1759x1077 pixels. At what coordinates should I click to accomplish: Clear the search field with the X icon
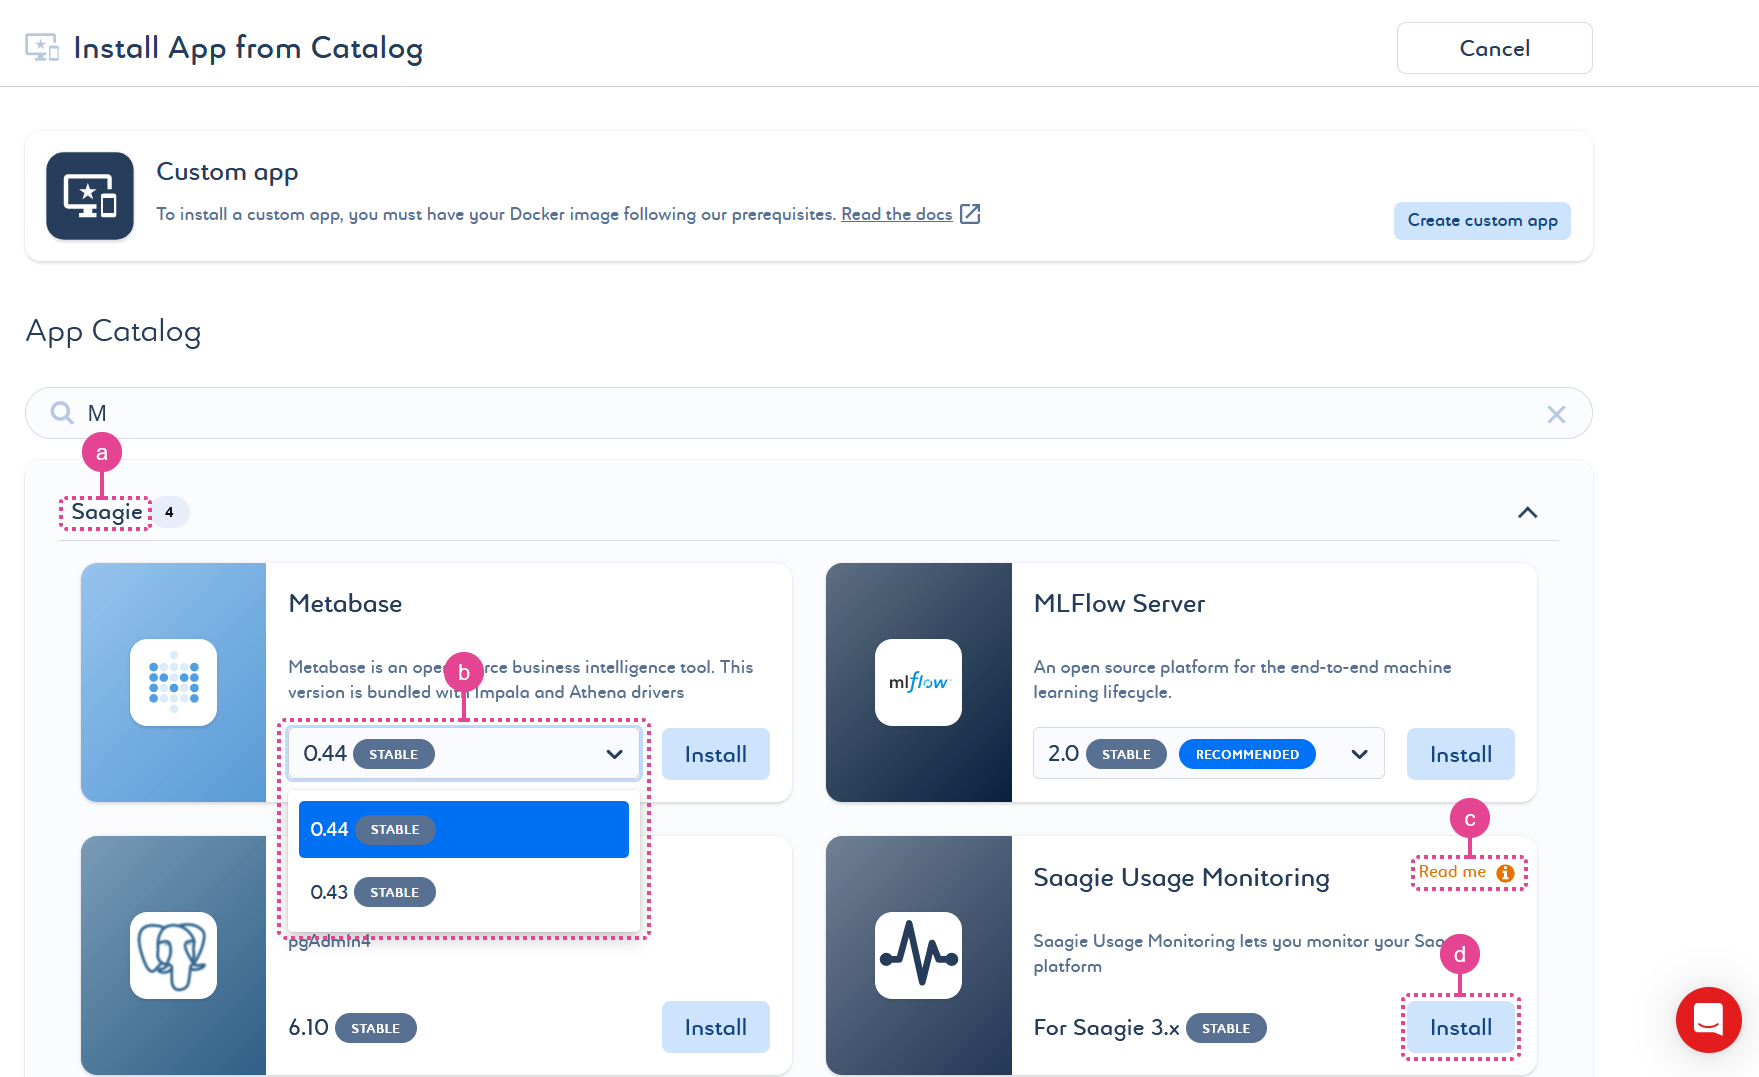(x=1556, y=414)
